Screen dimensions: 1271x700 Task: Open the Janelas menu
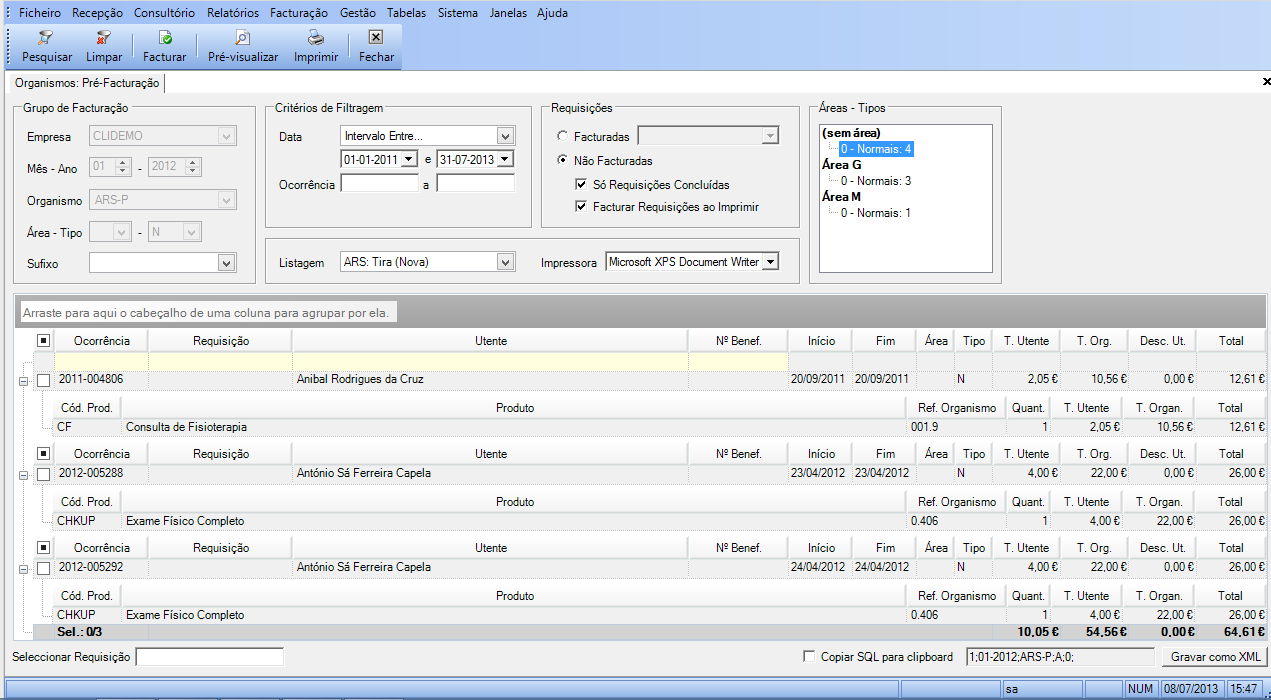tap(509, 13)
